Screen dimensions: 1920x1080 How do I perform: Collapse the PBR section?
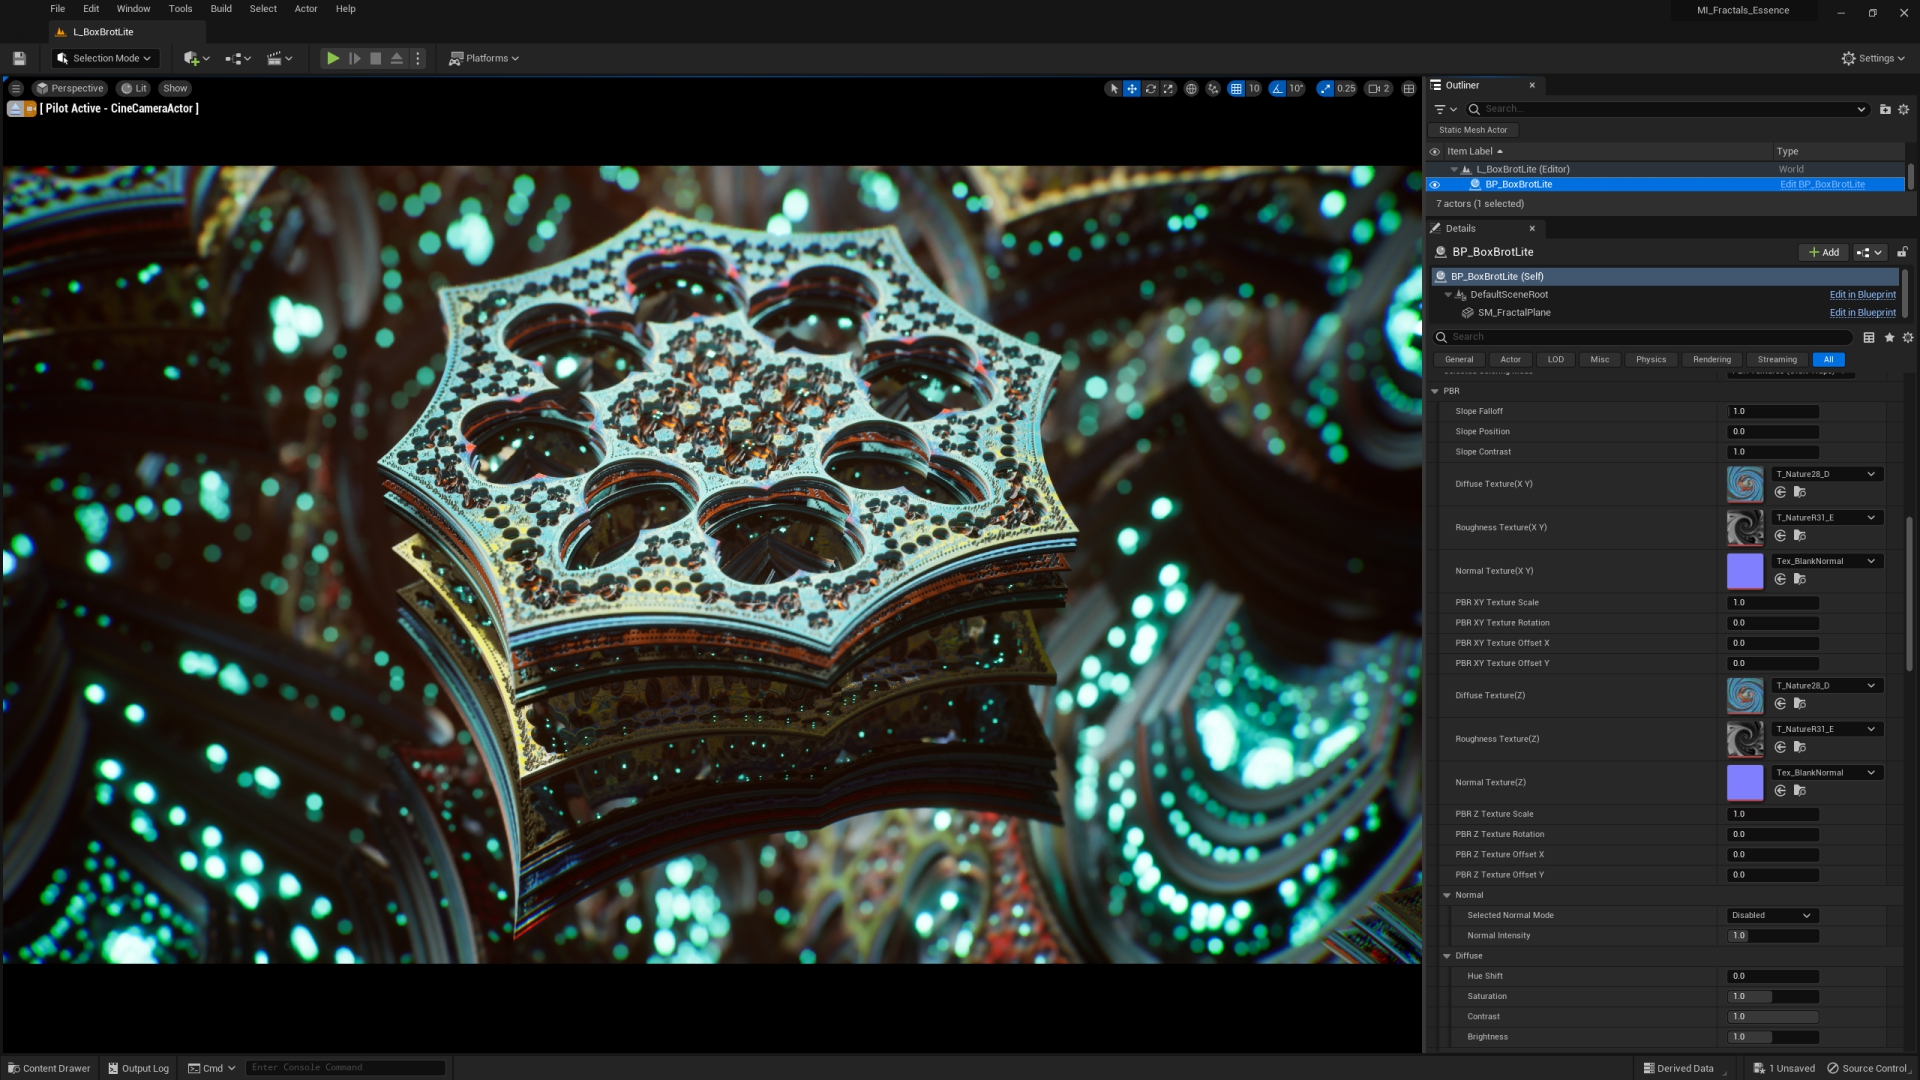[1435, 391]
